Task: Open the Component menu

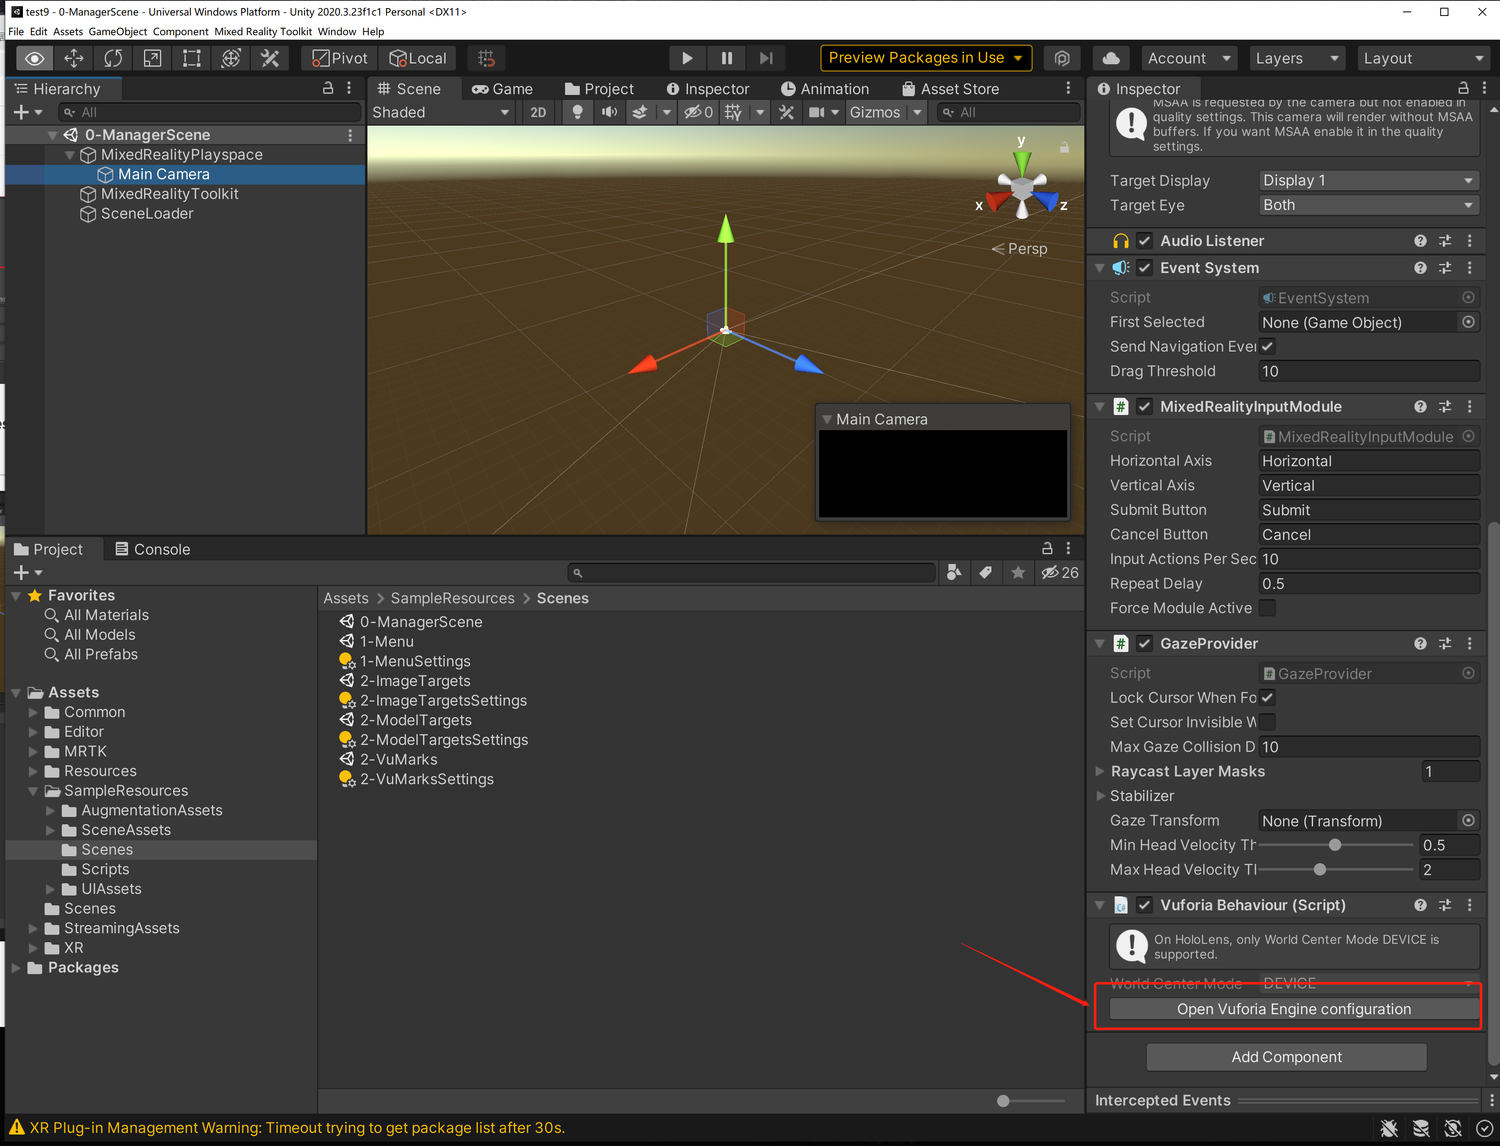Action: click(x=180, y=31)
